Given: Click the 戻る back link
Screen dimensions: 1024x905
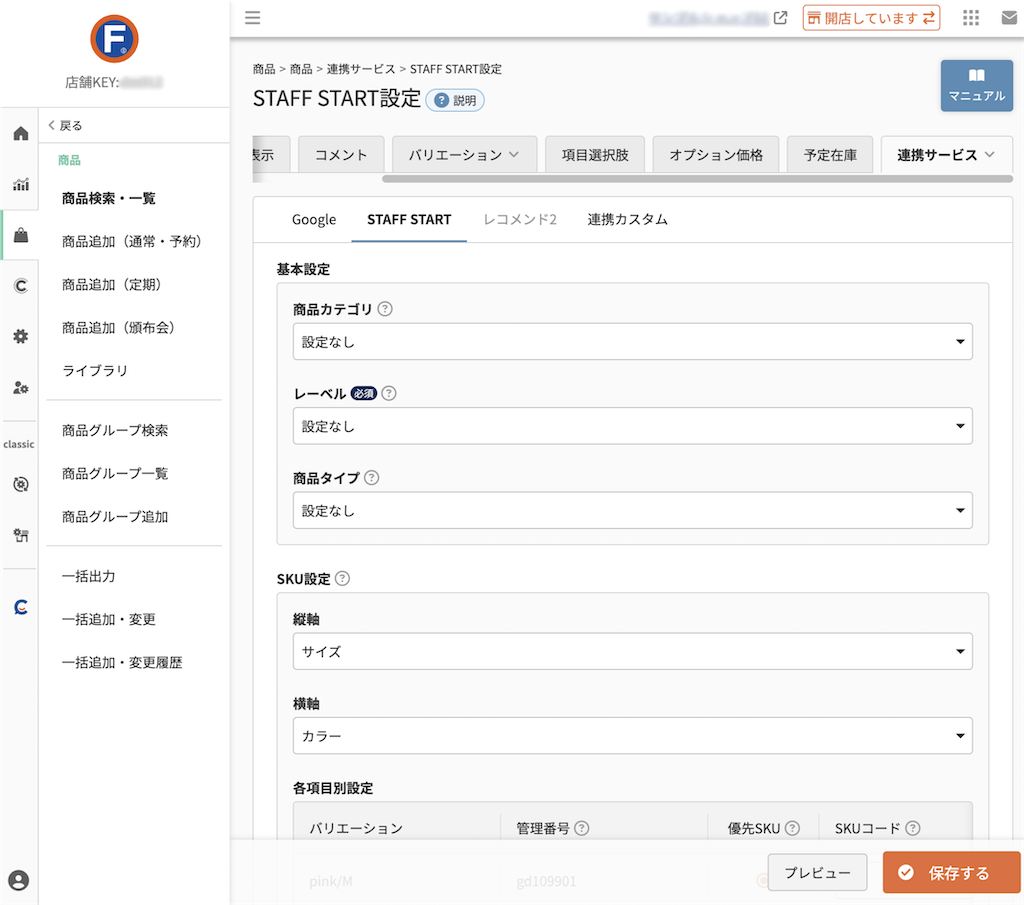Looking at the screenshot, I should (x=65, y=125).
